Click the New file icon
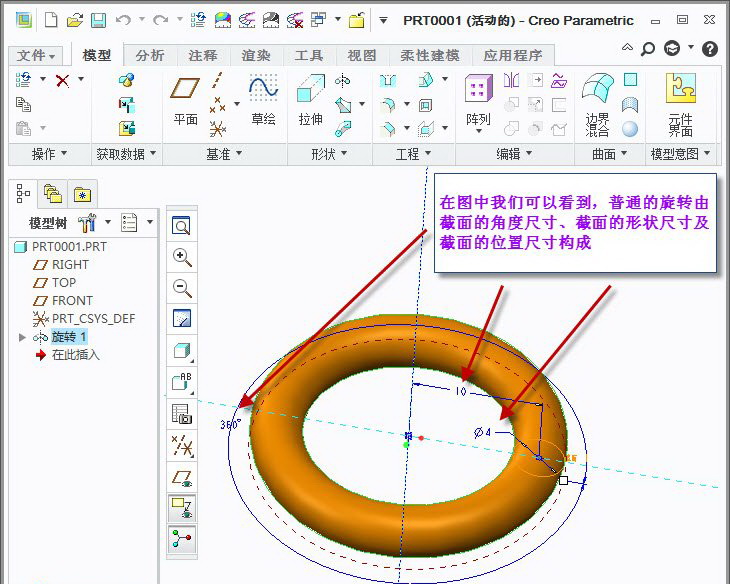The image size is (730, 584). [51, 20]
